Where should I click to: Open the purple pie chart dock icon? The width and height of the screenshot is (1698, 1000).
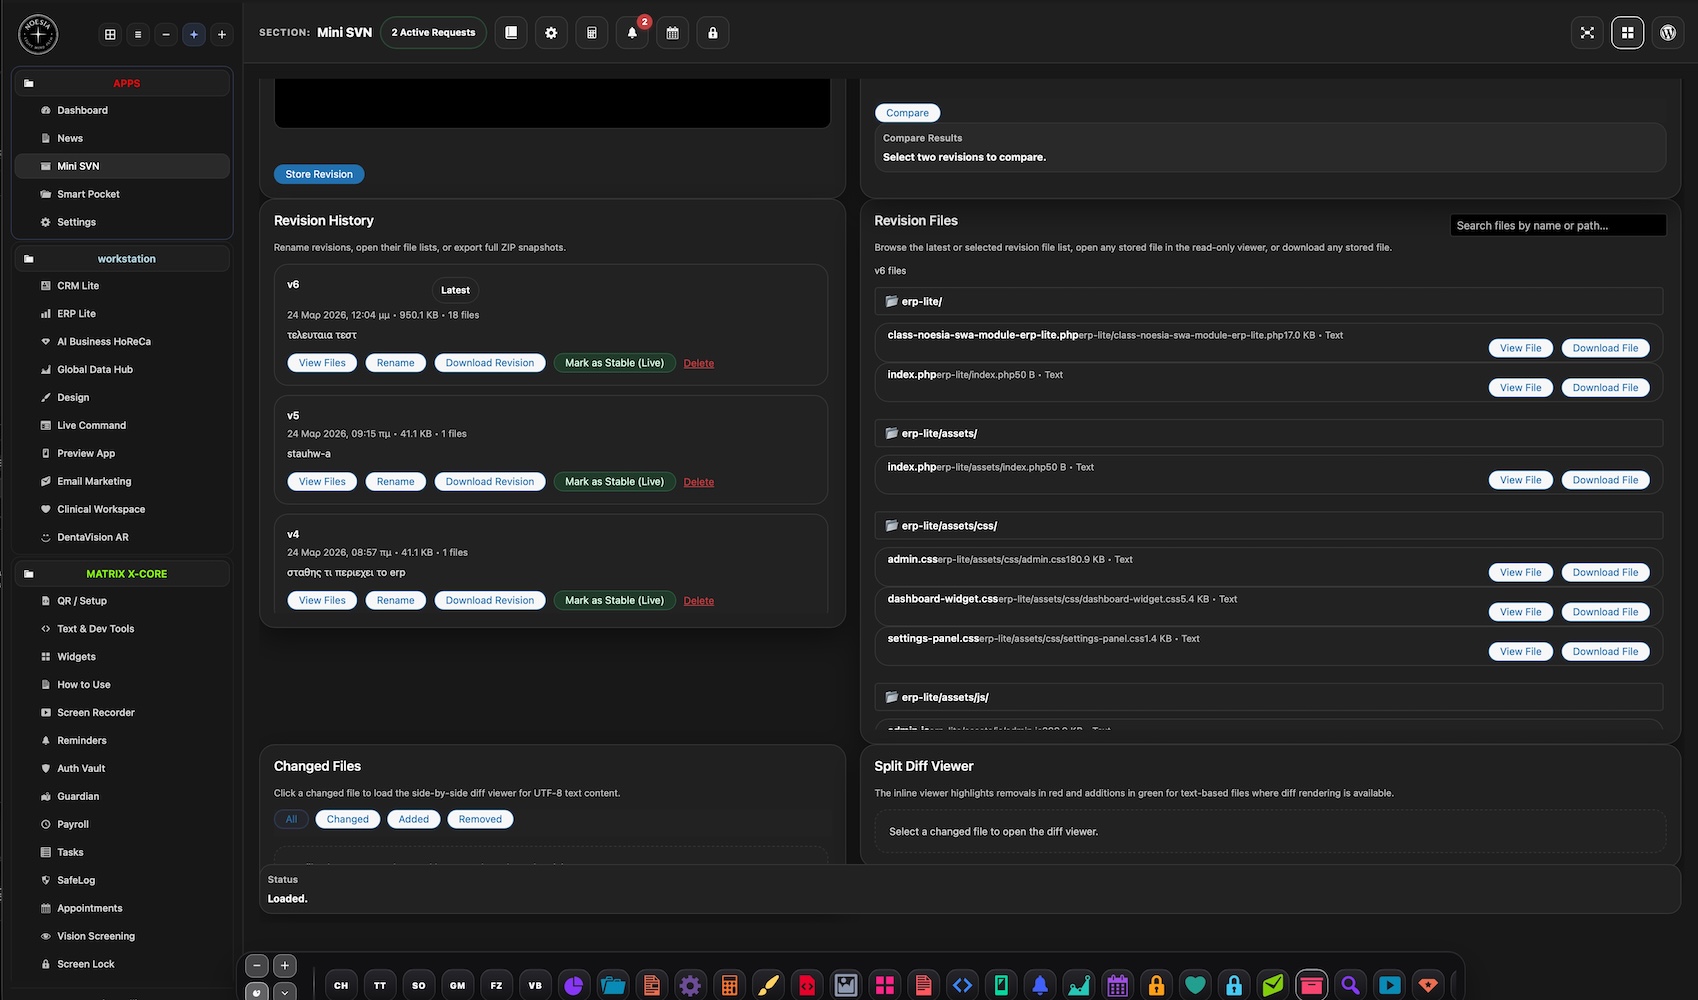pos(573,985)
